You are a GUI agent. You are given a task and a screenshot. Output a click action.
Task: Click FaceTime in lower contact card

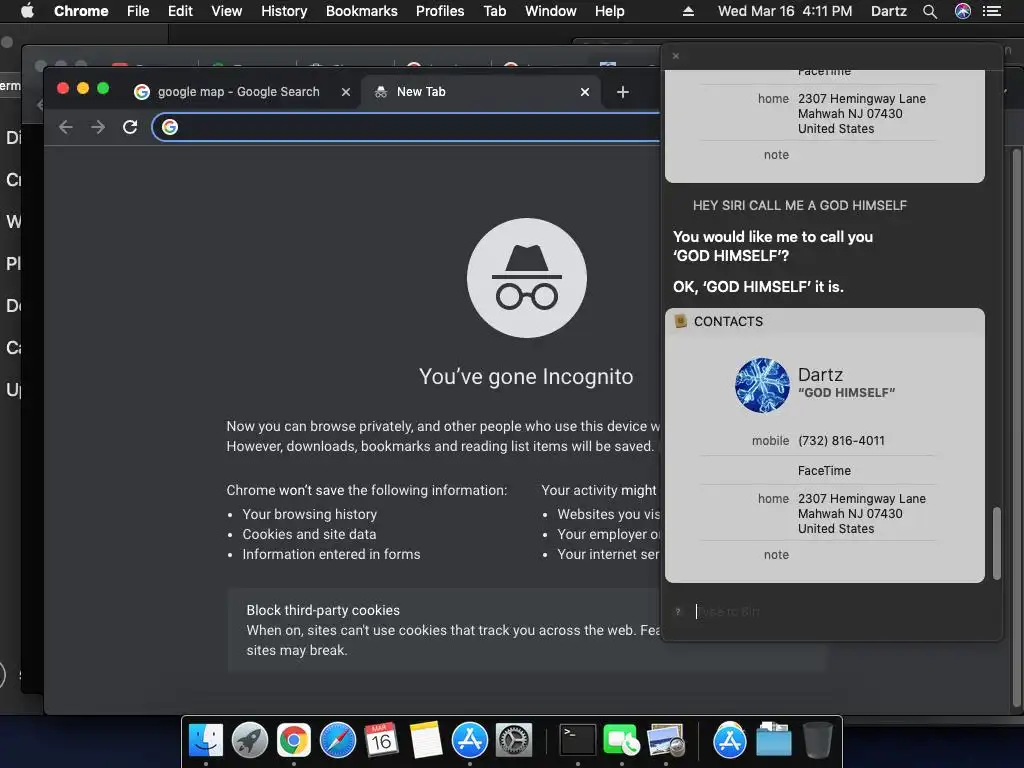[x=824, y=471]
